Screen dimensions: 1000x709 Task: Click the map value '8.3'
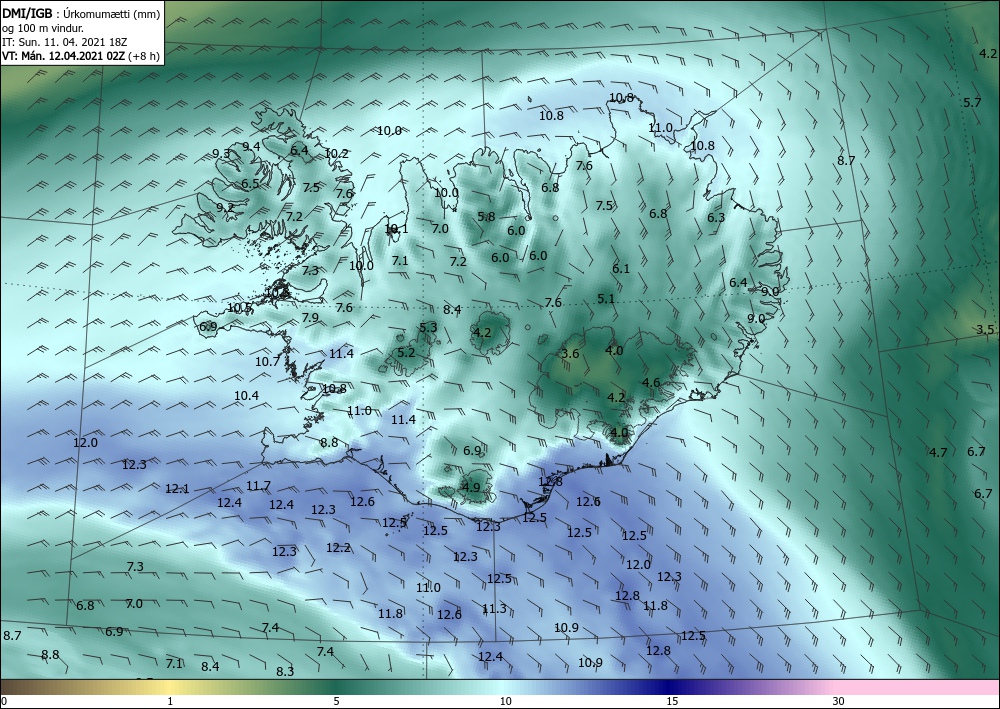coord(285,671)
